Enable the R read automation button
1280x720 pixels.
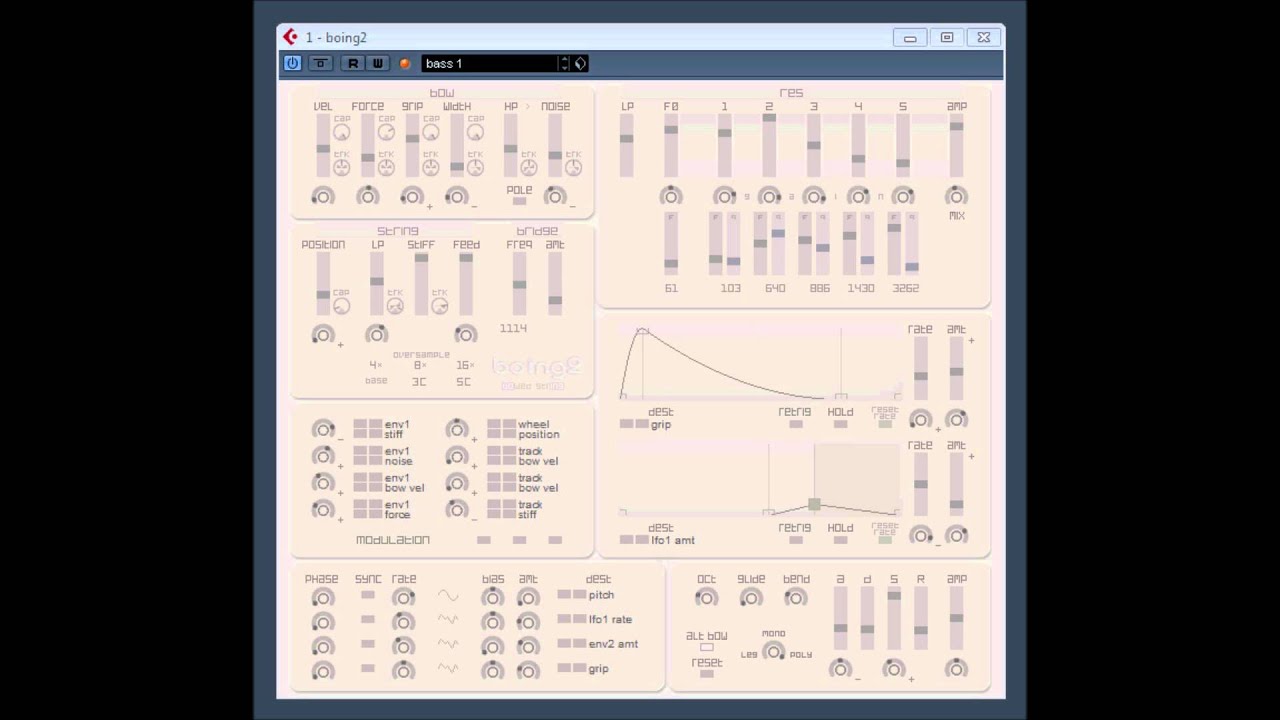[352, 63]
